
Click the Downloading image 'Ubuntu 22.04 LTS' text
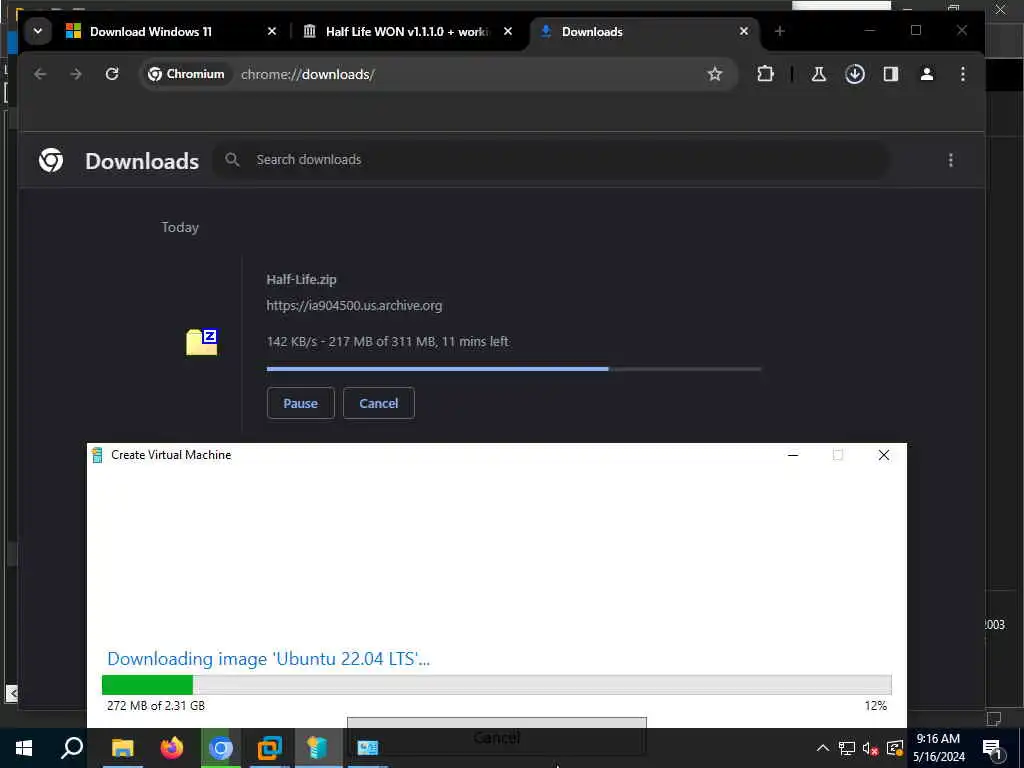[x=268, y=658]
